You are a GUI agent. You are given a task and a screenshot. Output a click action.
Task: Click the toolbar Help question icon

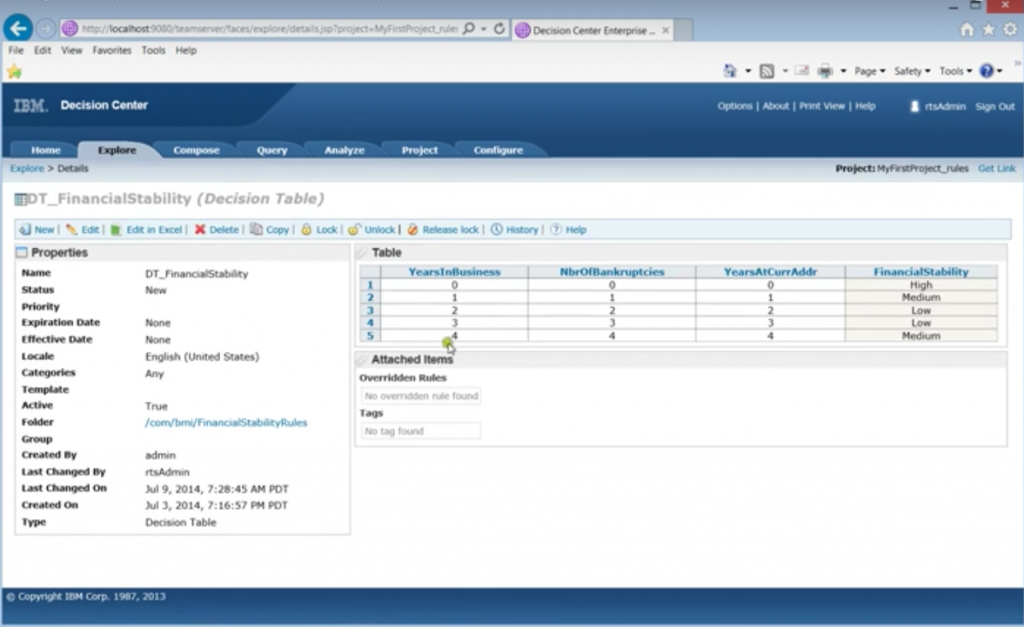[556, 229]
